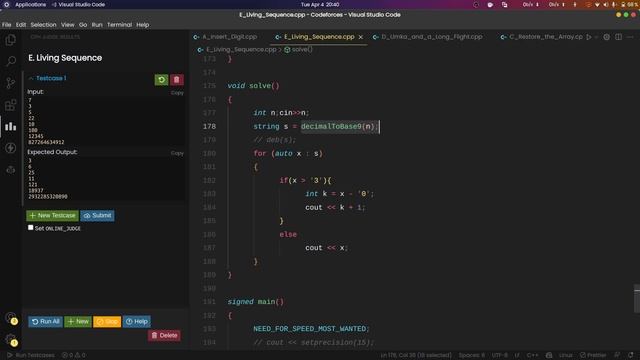Click the blue Help button
Screen dimensions: 640x360
click(x=137, y=322)
